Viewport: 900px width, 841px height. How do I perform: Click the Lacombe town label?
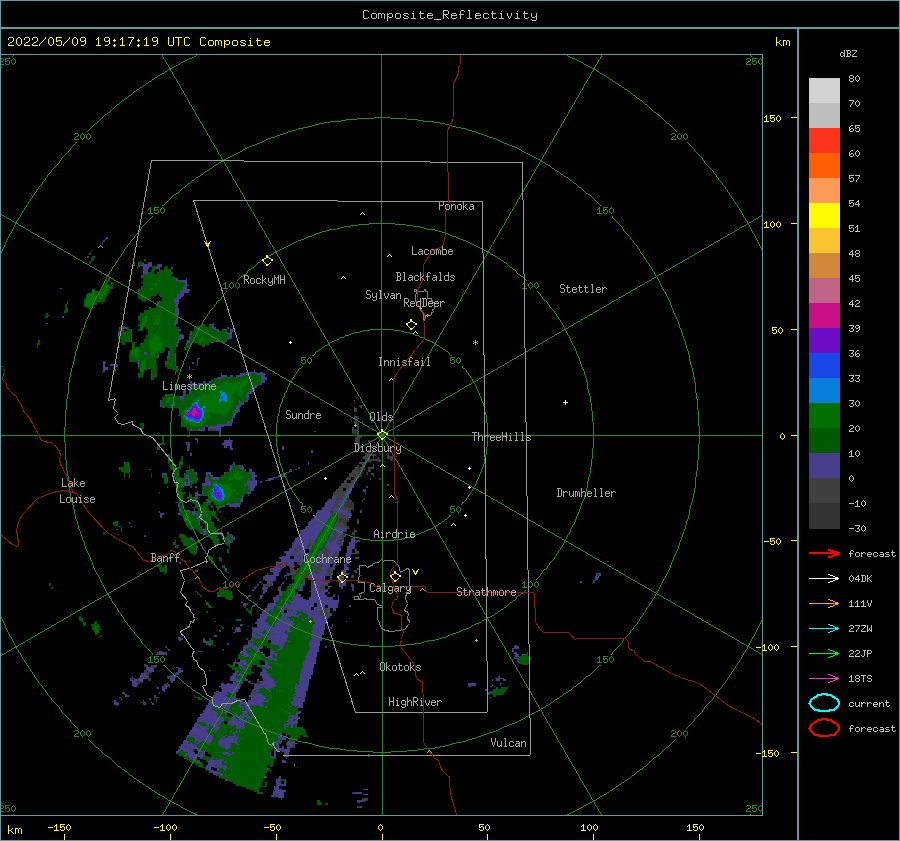click(x=432, y=251)
